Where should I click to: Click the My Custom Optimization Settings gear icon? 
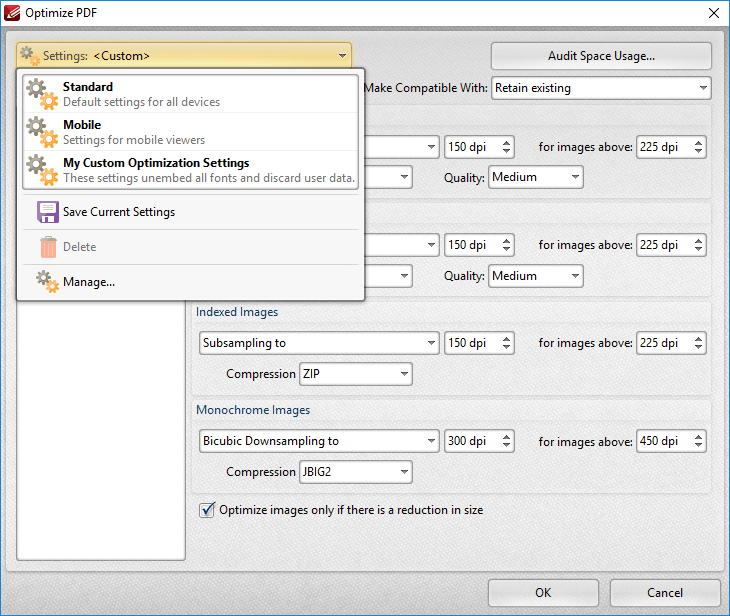point(42,170)
